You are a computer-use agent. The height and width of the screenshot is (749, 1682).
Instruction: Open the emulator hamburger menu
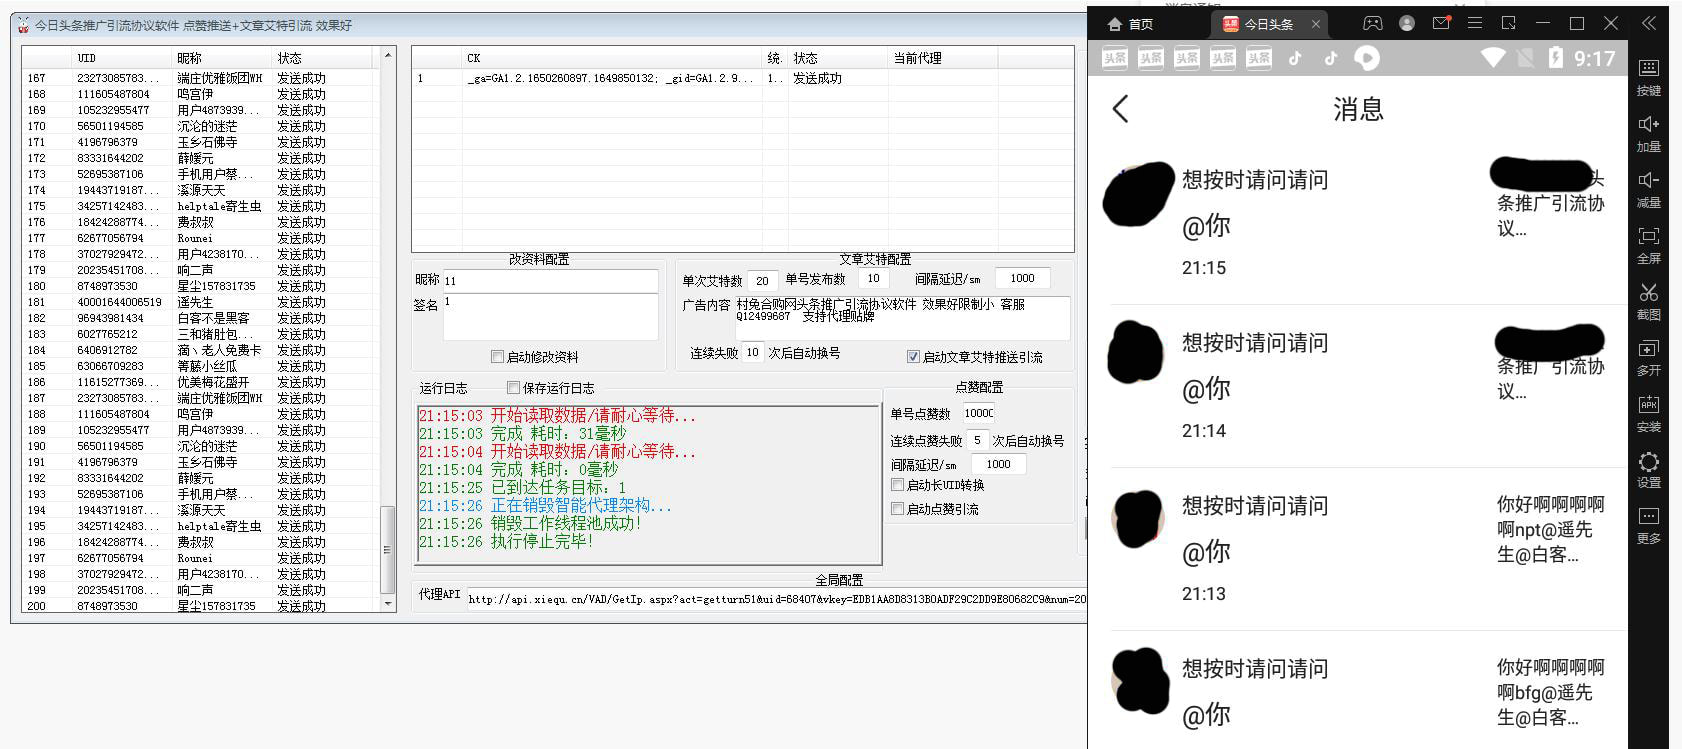pos(1475,23)
